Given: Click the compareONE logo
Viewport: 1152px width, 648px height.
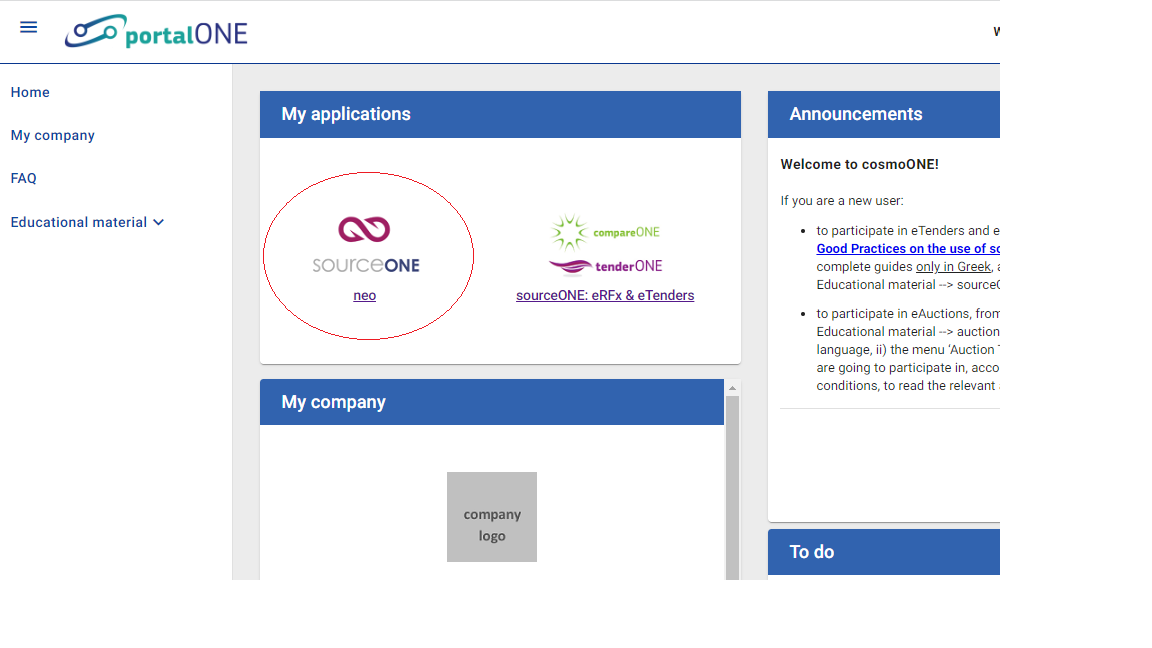Looking at the screenshot, I should click(x=605, y=232).
